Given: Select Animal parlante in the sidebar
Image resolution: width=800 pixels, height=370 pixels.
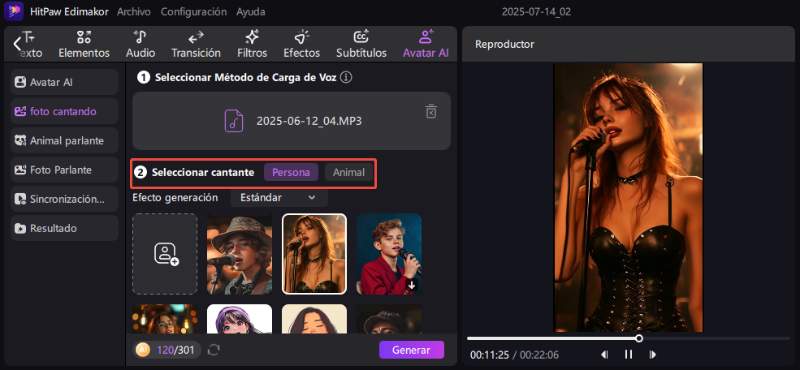Looking at the screenshot, I should click(64, 140).
